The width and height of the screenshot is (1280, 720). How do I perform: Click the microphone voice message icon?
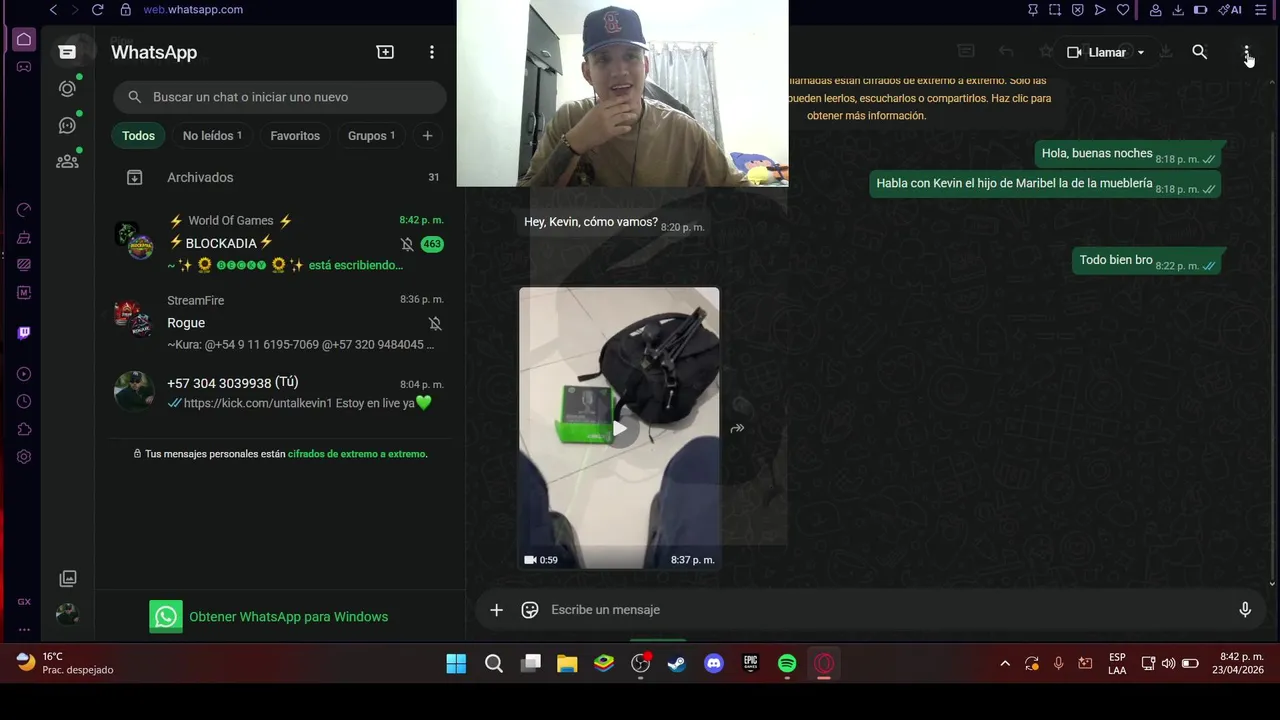coord(1245,610)
